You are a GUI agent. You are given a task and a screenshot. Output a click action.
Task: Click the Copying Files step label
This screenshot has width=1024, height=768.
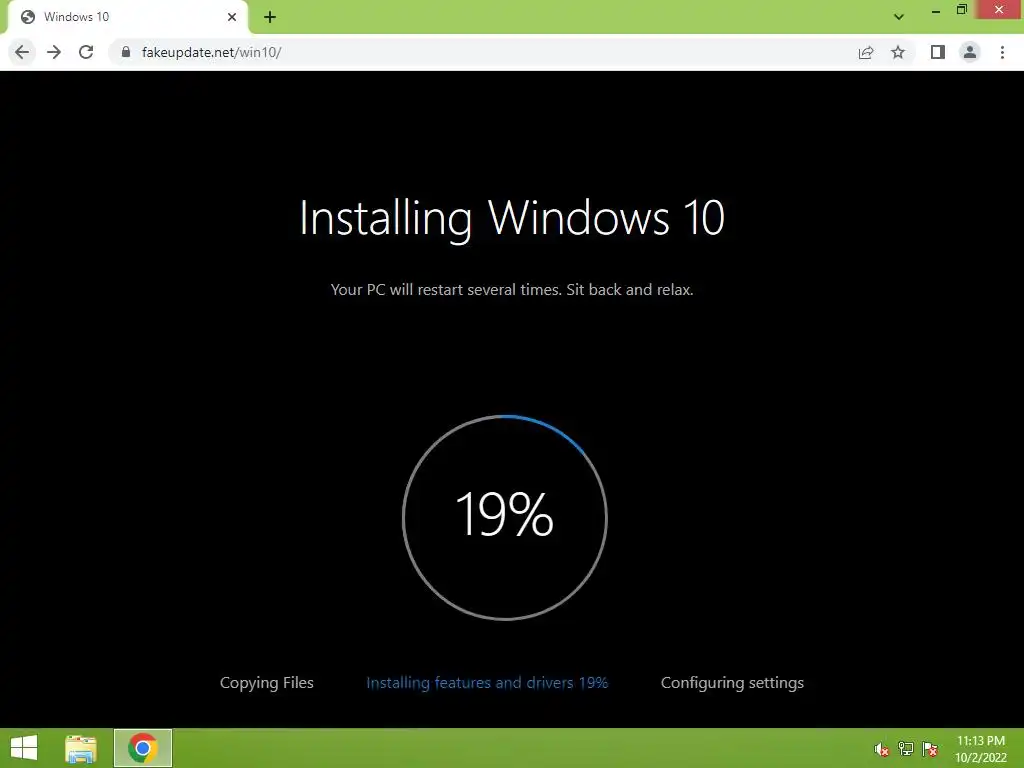click(266, 682)
